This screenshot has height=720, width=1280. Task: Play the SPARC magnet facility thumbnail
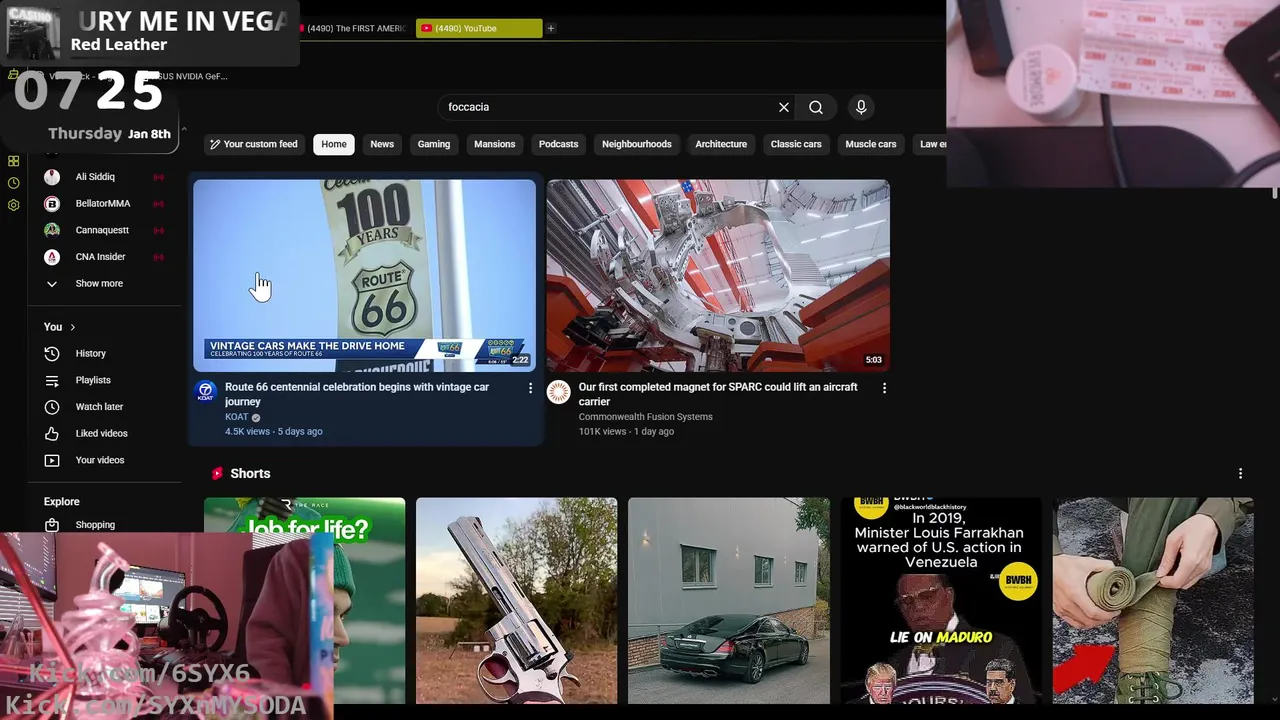click(x=718, y=276)
